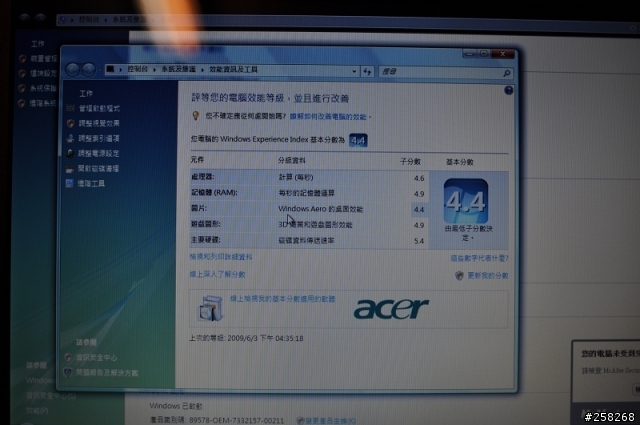
Task: Click the shield icon next to 調整視覺效果
Action: click(x=71, y=123)
